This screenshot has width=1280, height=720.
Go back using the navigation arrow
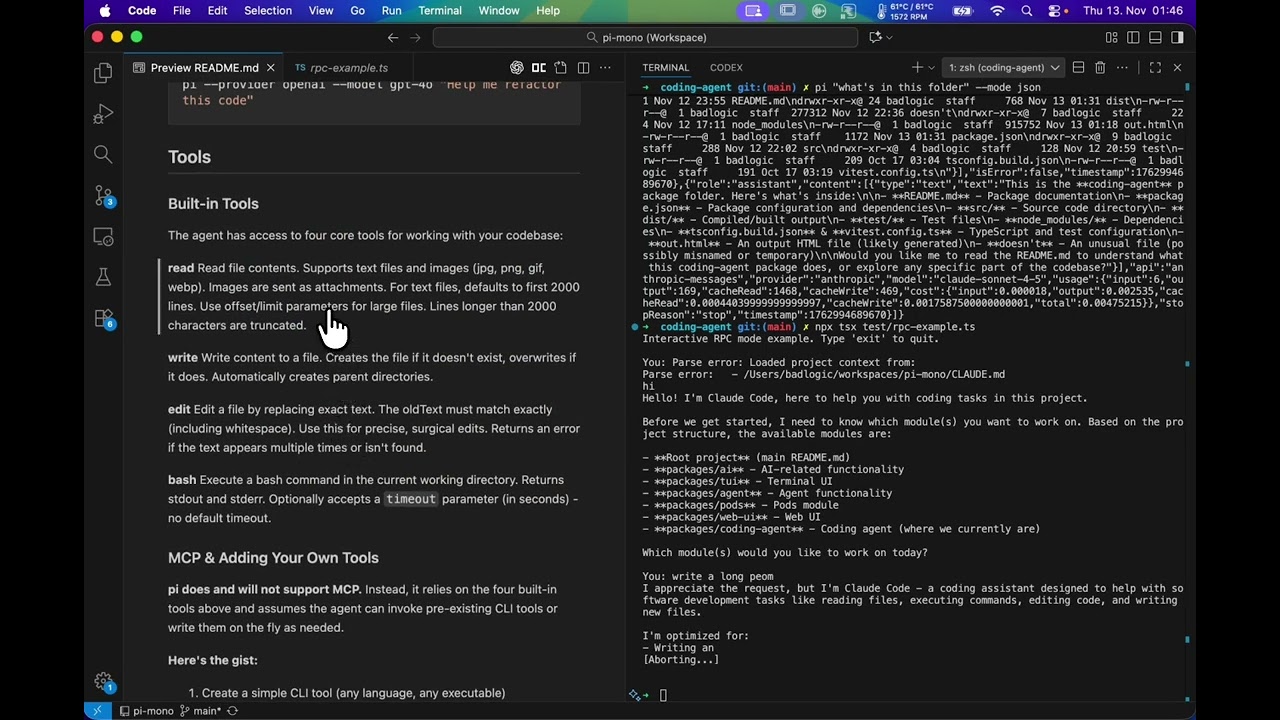pyautogui.click(x=393, y=37)
